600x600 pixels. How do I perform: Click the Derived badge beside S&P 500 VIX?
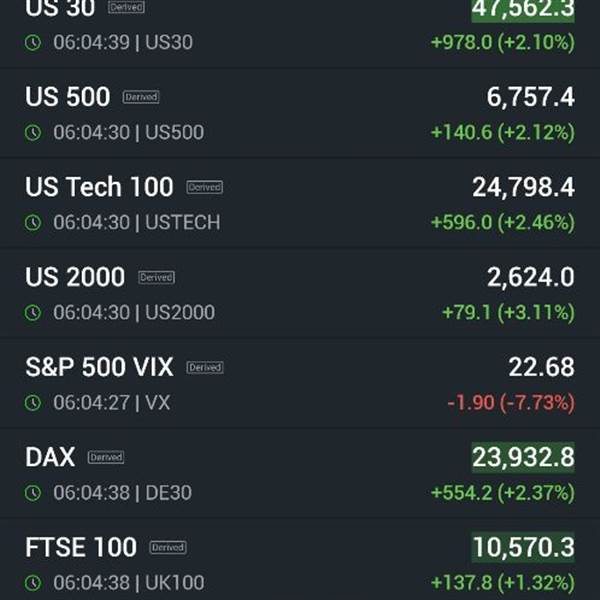(205, 367)
